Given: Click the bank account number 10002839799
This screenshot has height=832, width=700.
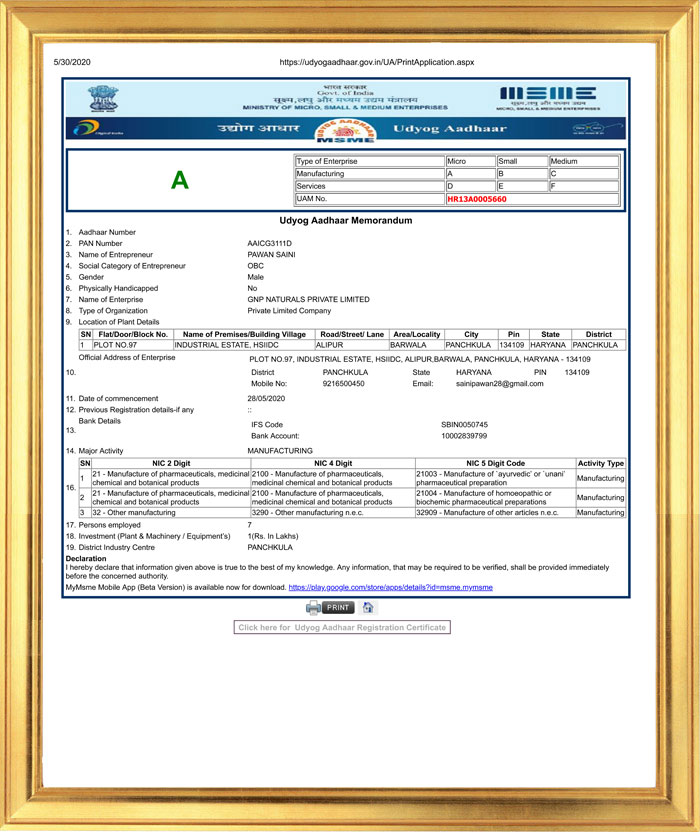Looking at the screenshot, I should coord(464,436).
